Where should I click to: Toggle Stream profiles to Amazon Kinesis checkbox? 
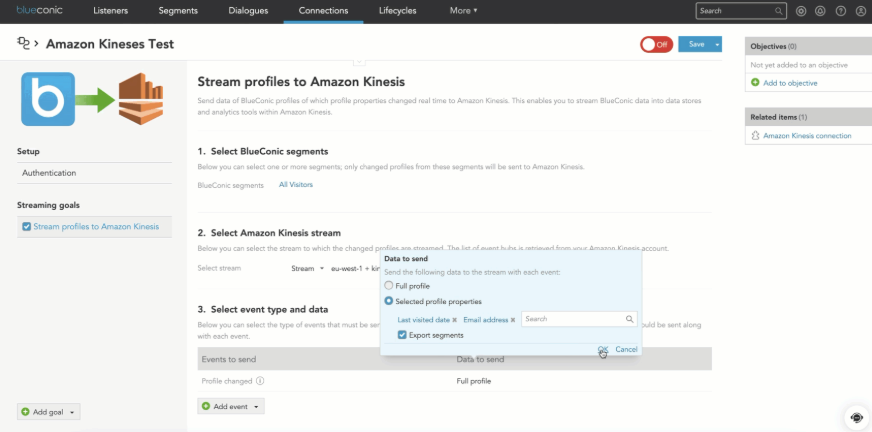[x=26, y=227]
